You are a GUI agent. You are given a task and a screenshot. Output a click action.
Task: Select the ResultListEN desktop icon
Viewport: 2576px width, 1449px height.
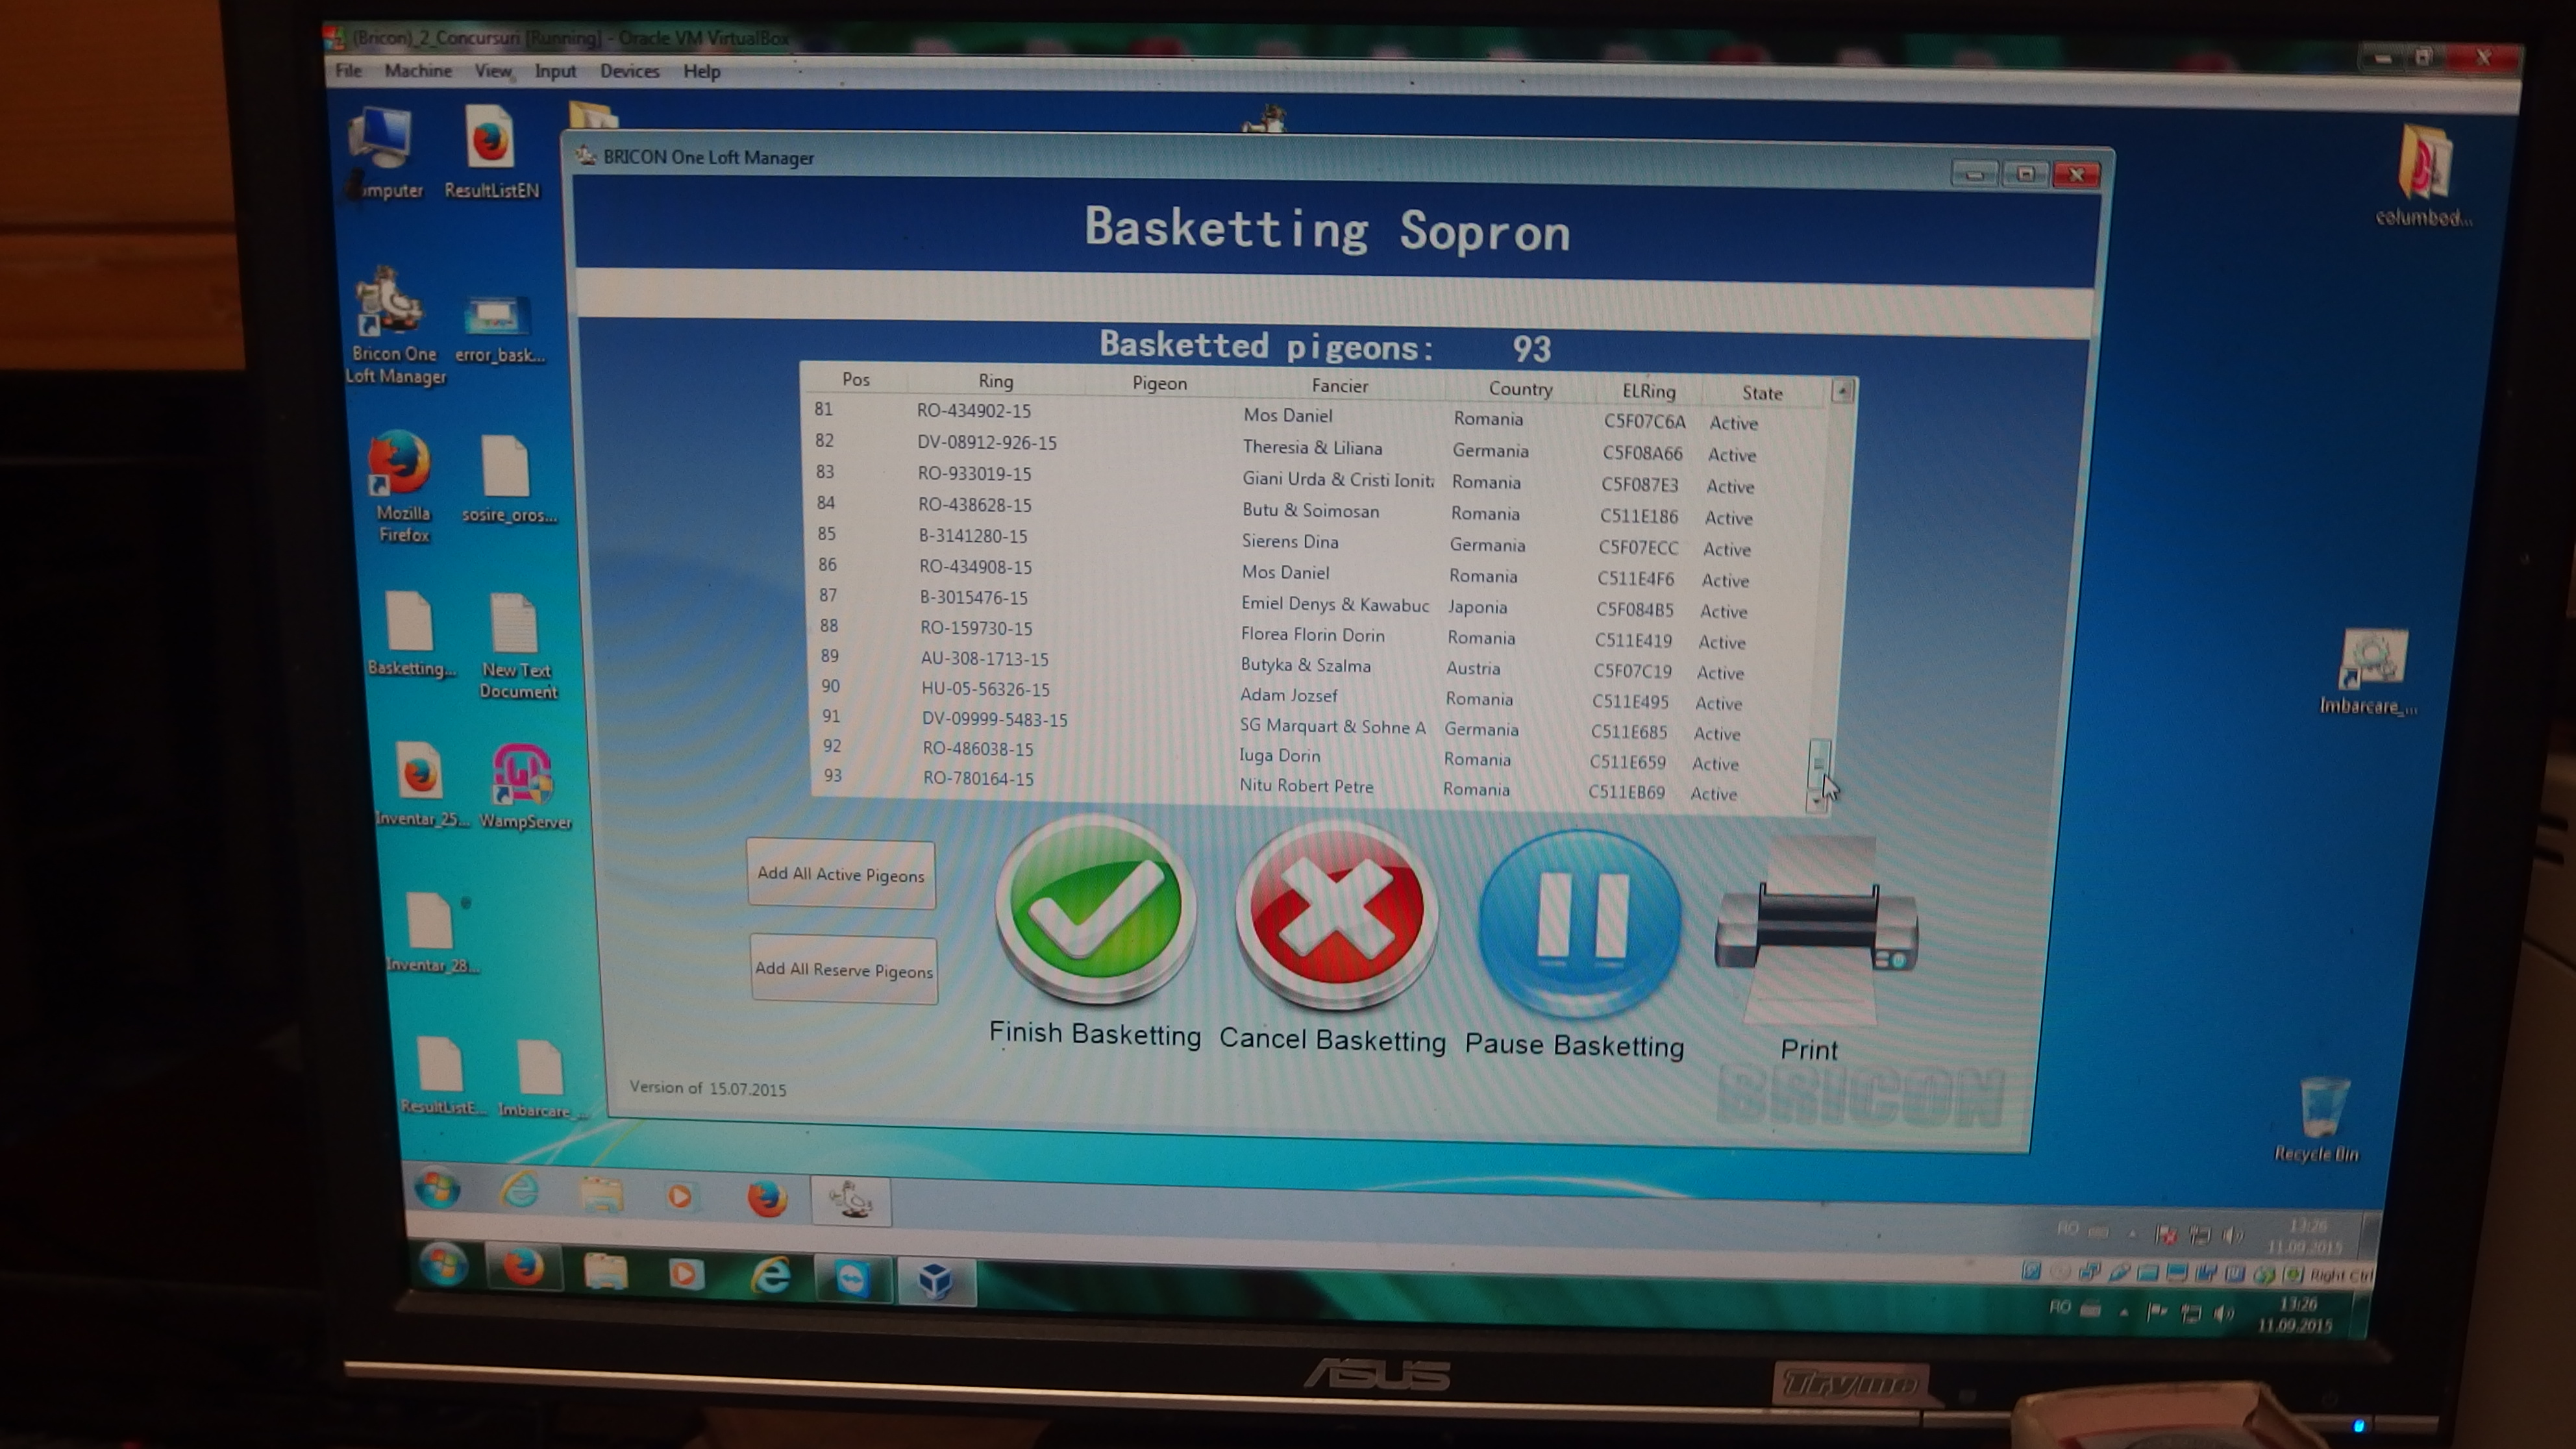[x=491, y=153]
